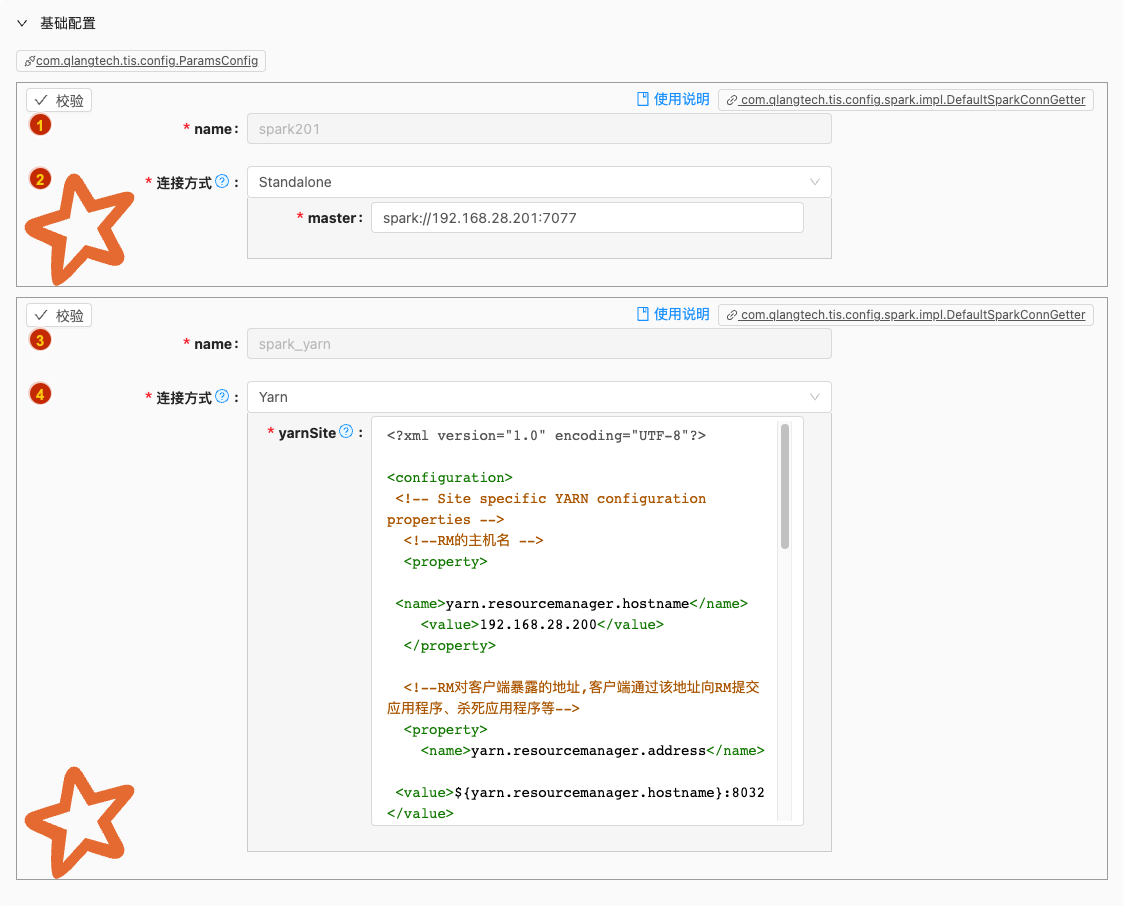The image size is (1123, 906).
Task: Click help icon beside 连接方式 for Yarn
Action: (222, 396)
